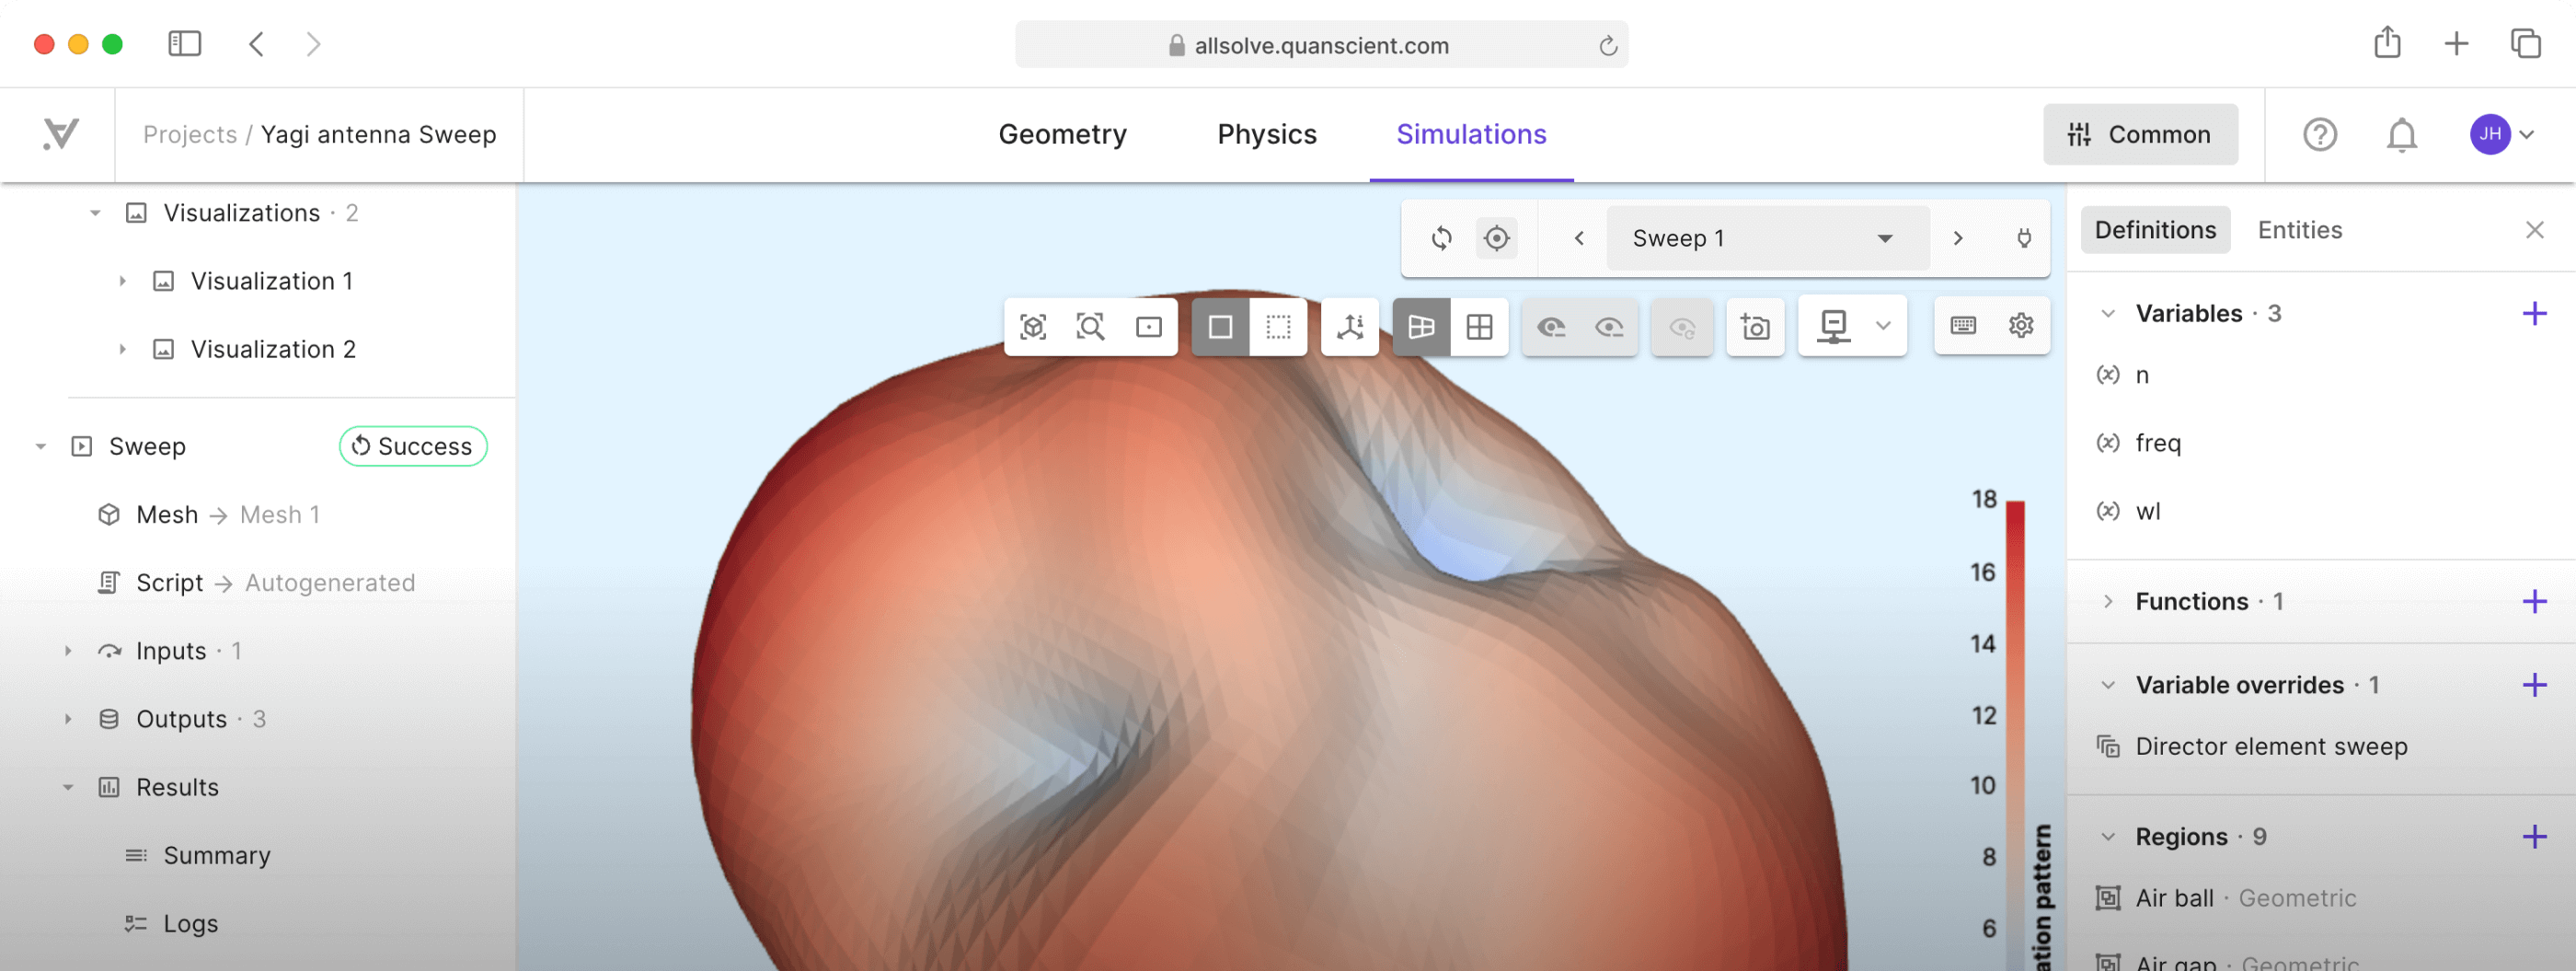Expand the Functions section
The image size is (2576, 971).
[x=2108, y=601]
